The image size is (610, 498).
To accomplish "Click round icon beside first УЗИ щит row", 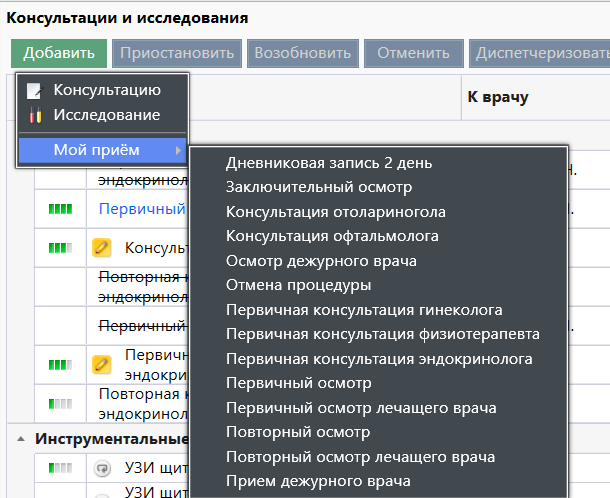I will 101,467.
